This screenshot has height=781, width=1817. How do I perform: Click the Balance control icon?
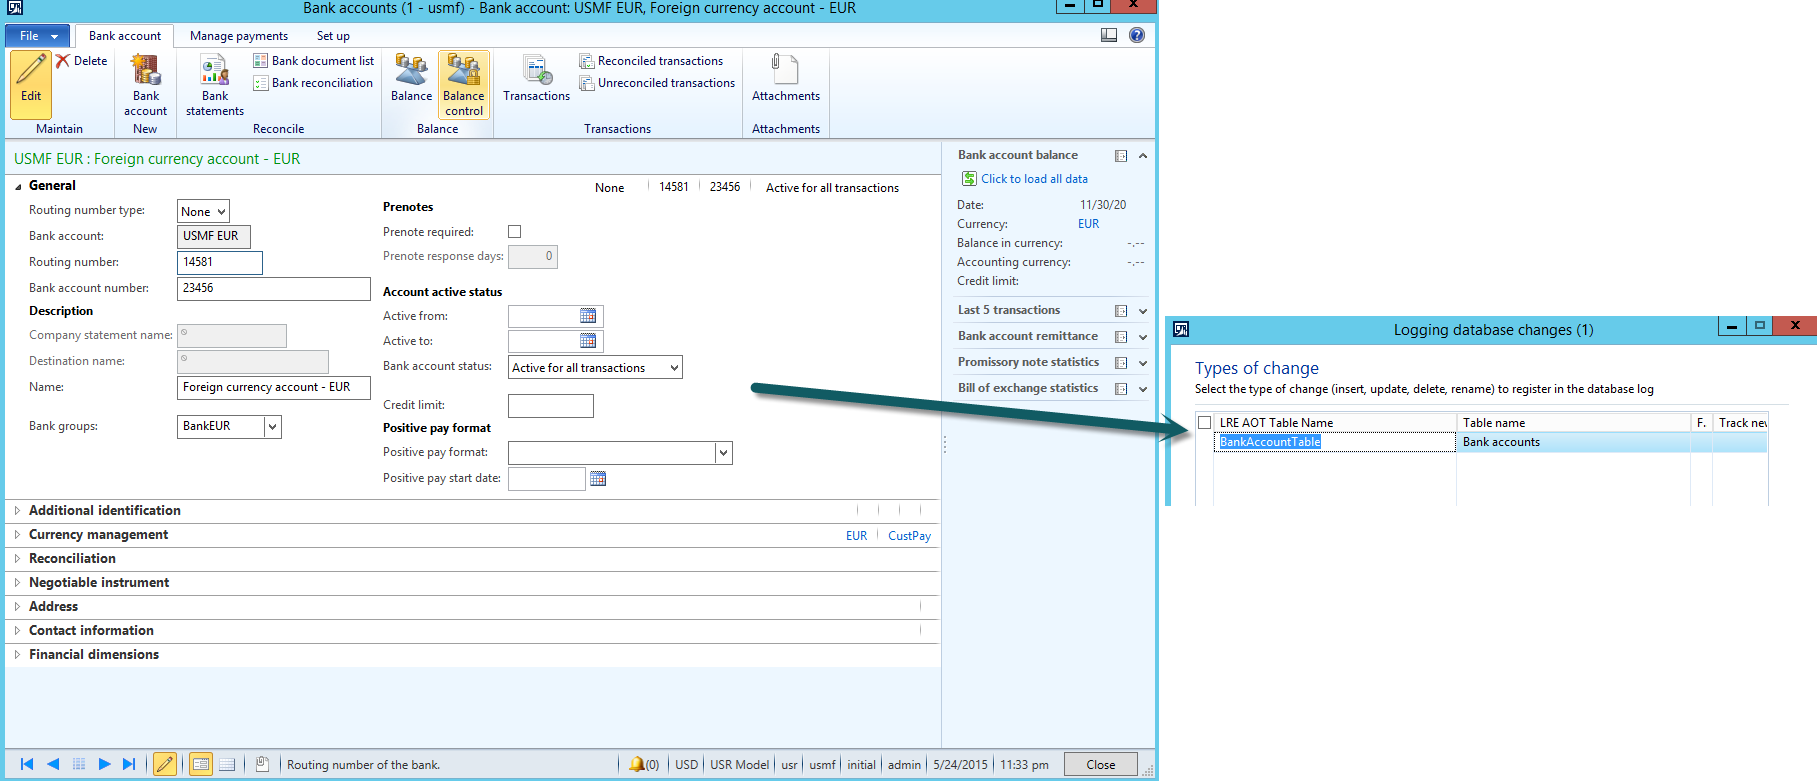463,71
